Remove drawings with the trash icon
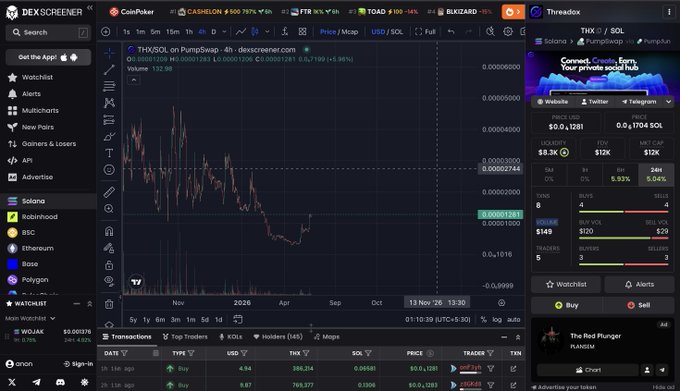The width and height of the screenshot is (680, 391). (x=109, y=304)
